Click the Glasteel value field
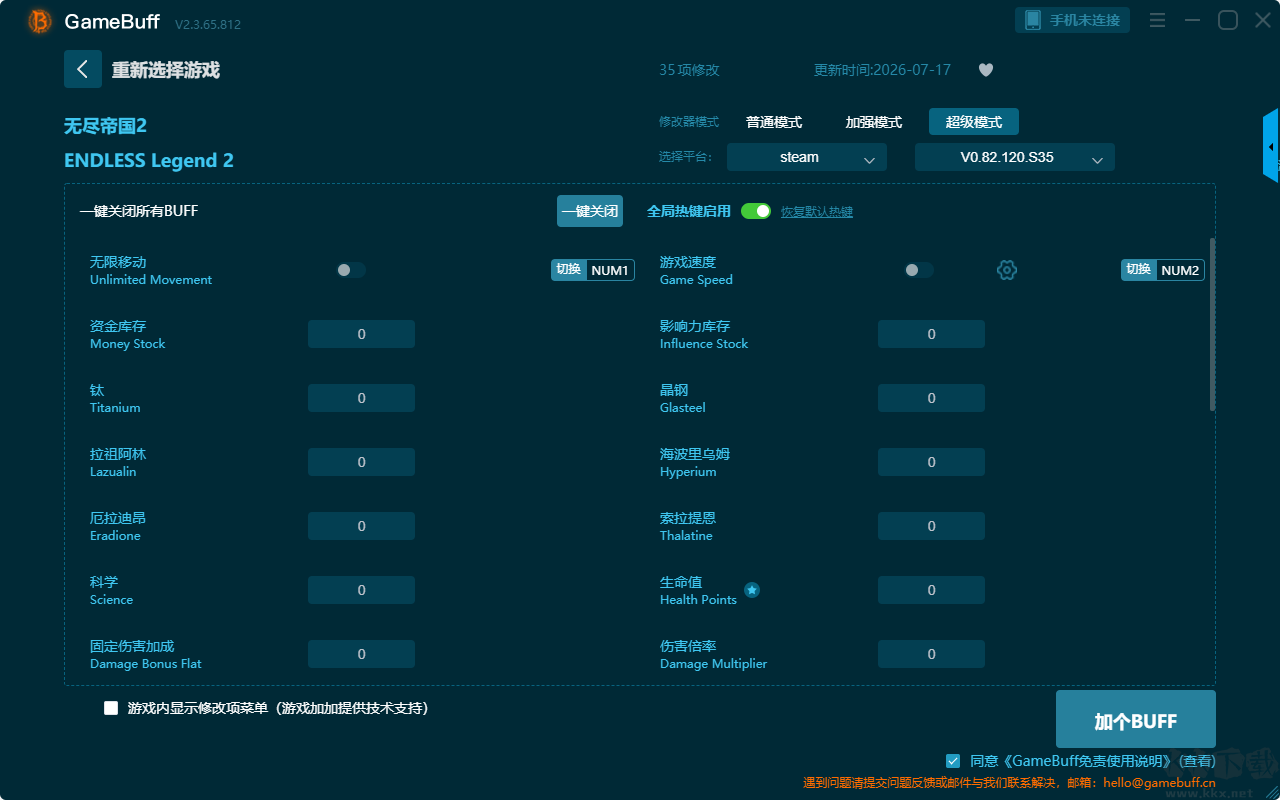Screen dimensions: 1280x800 pyautogui.click(x=931, y=398)
